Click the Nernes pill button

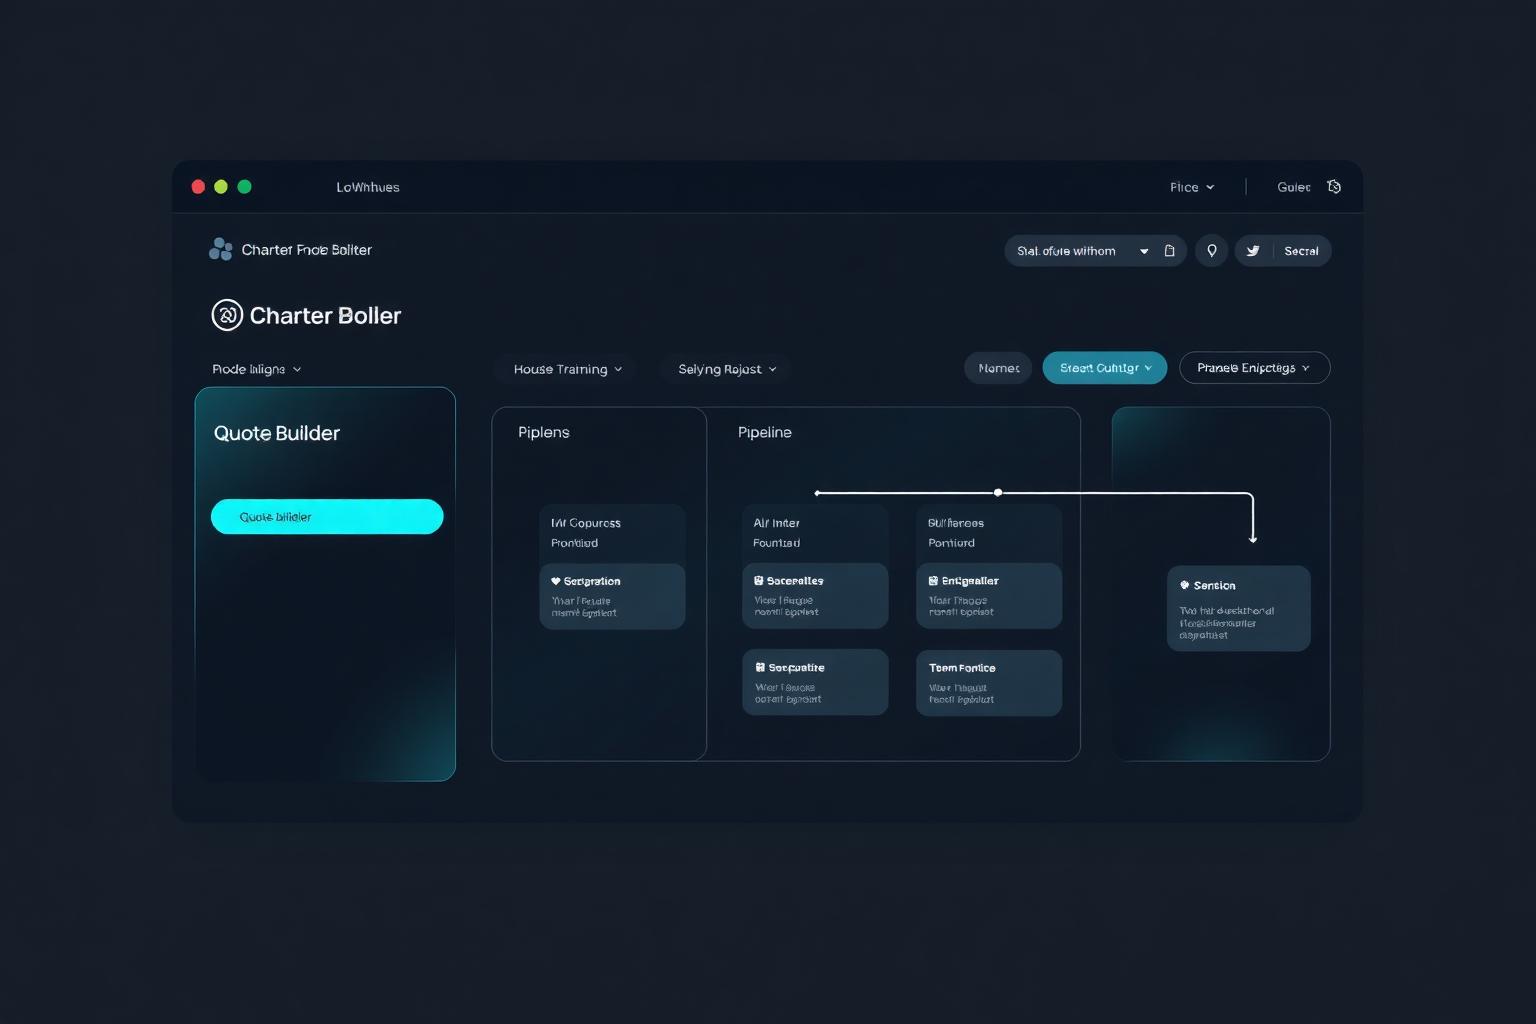tap(998, 368)
